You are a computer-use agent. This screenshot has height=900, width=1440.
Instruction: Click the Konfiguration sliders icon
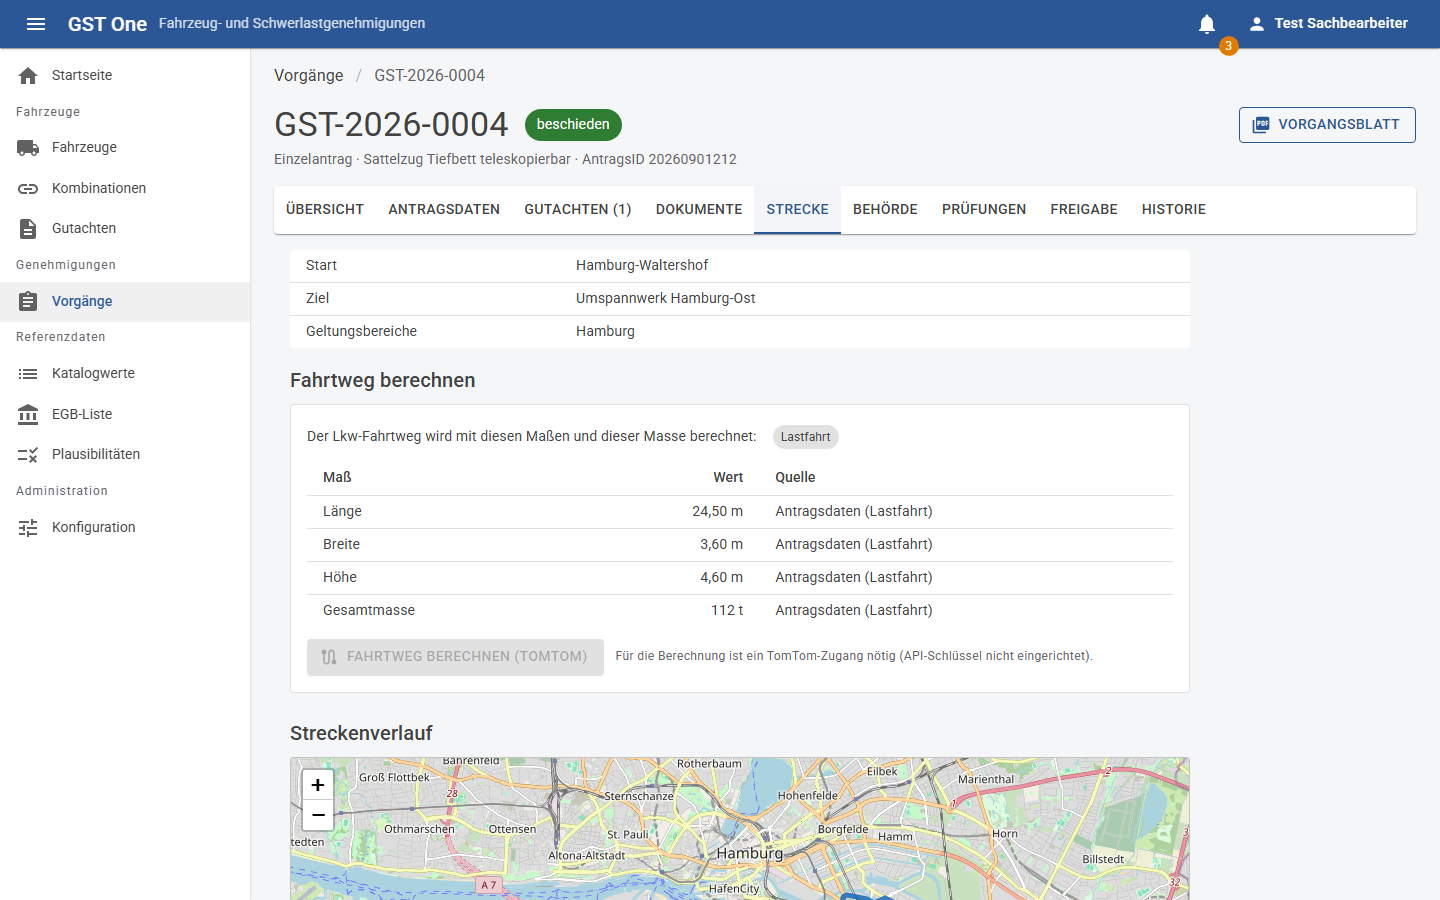28,528
